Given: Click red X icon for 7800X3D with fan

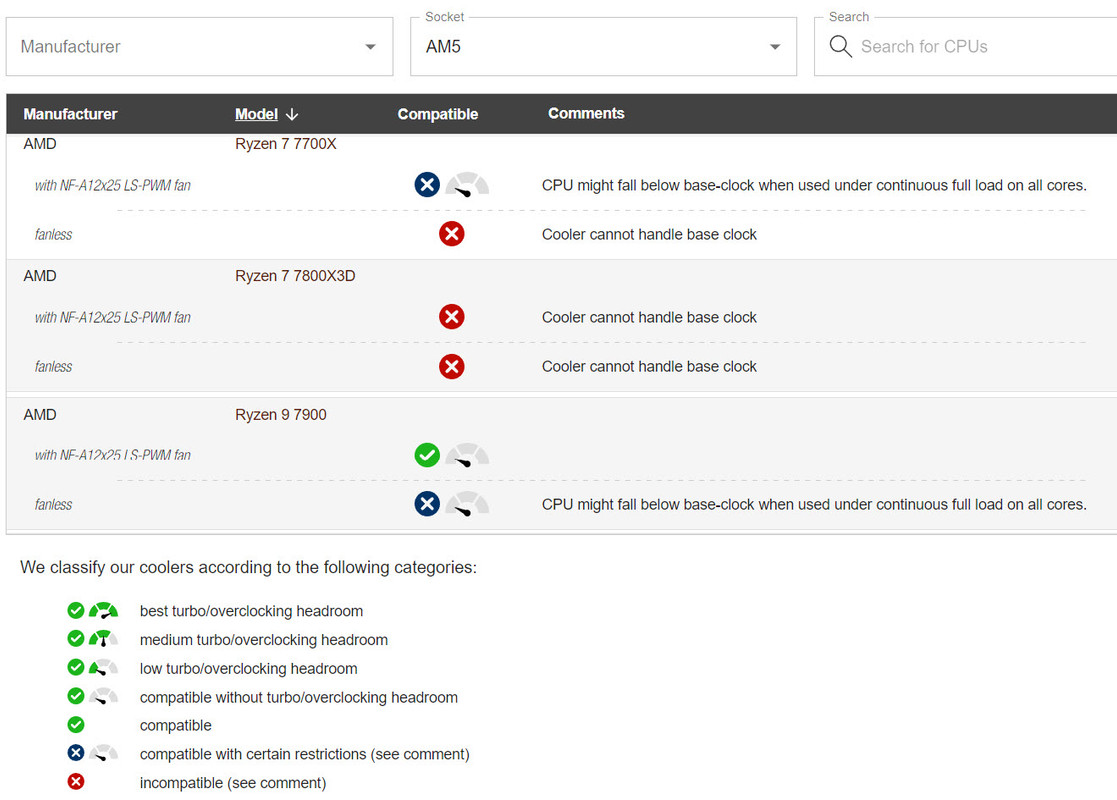Looking at the screenshot, I should coord(452,316).
